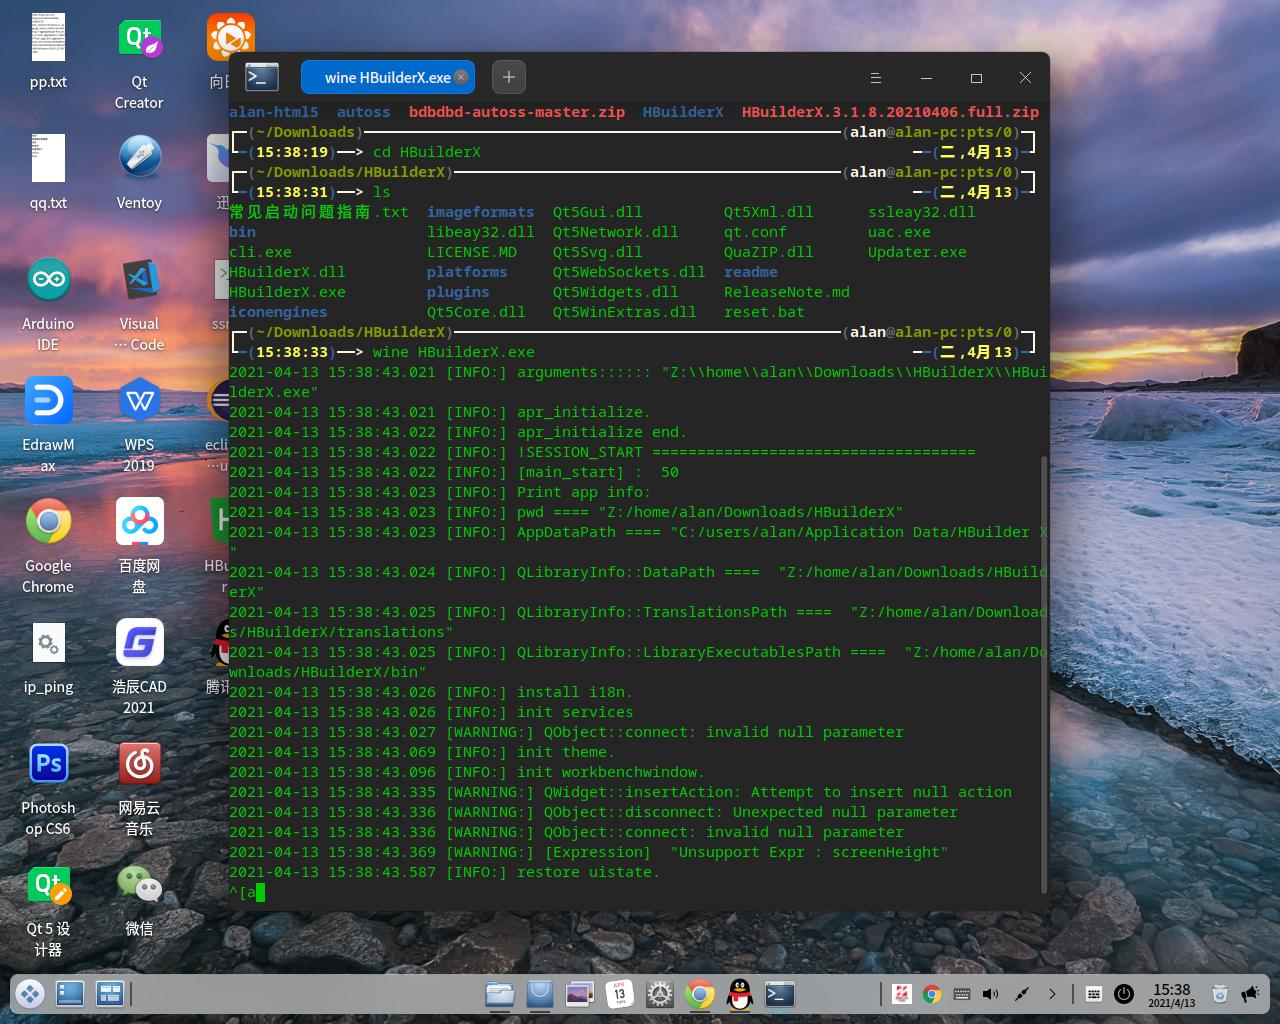
Task: Click the 15:38 clock in taskbar
Action: click(x=1171, y=994)
